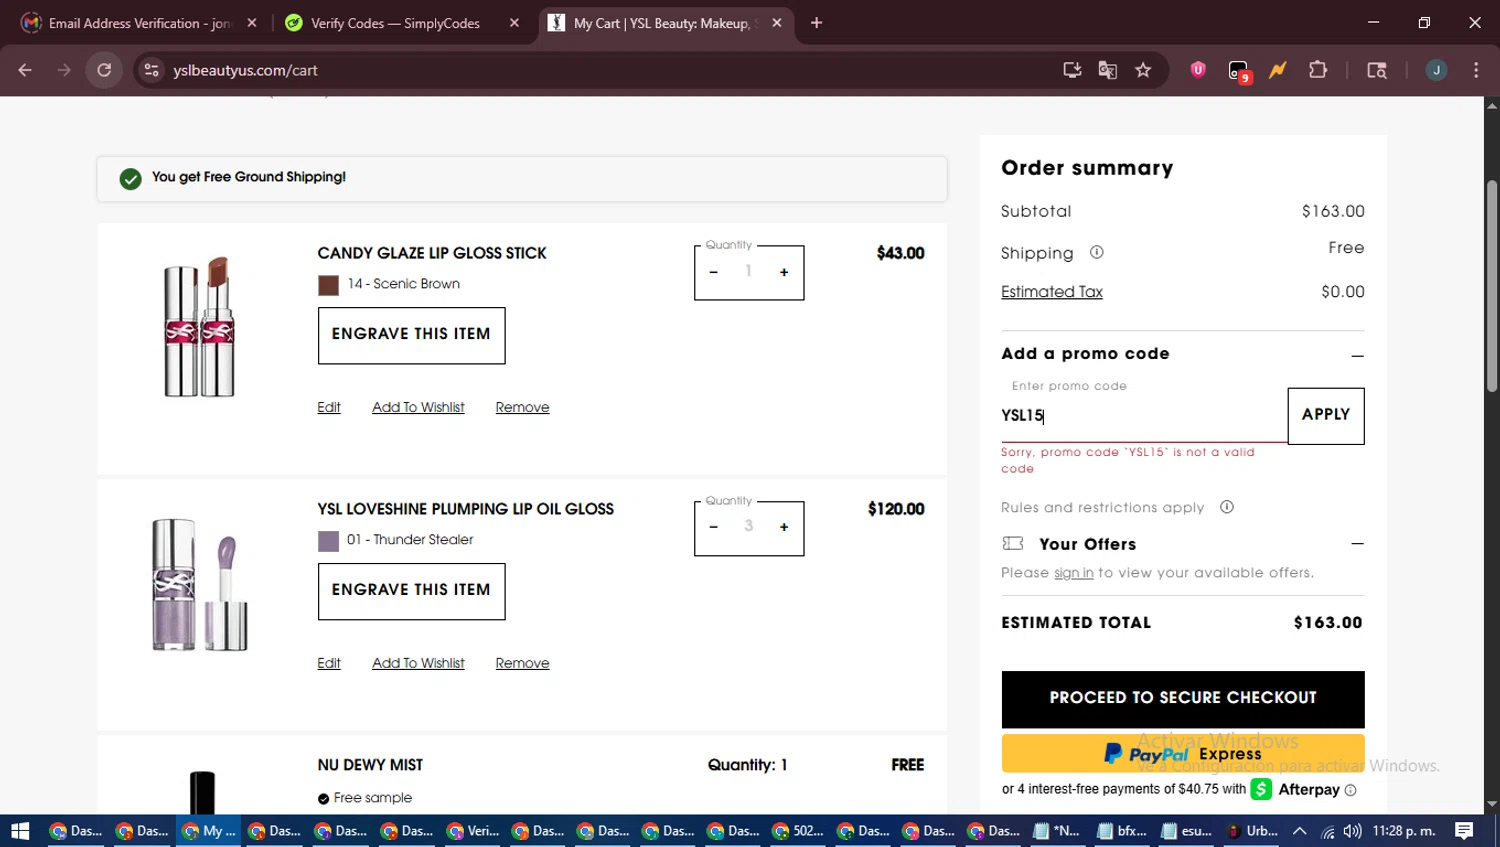Decrease Loveshine Plumping Lip Oil quantity
Viewport: 1500px width, 847px height.
pos(713,527)
